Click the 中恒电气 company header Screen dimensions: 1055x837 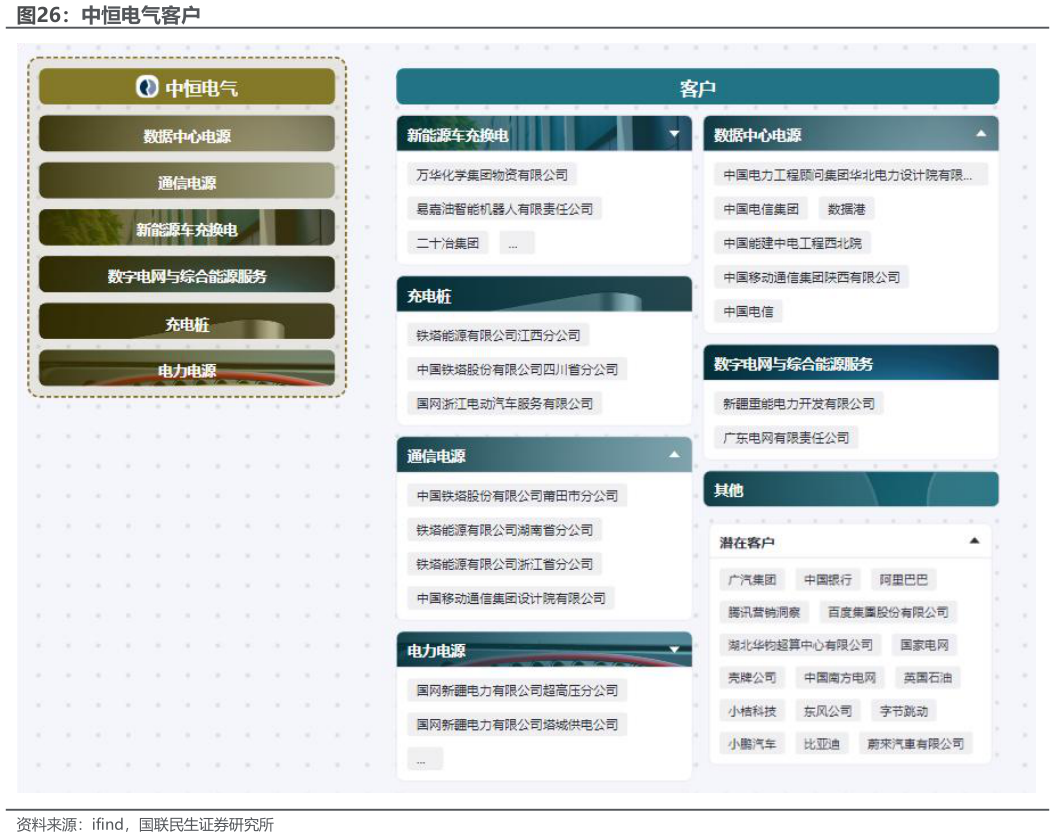click(x=187, y=87)
